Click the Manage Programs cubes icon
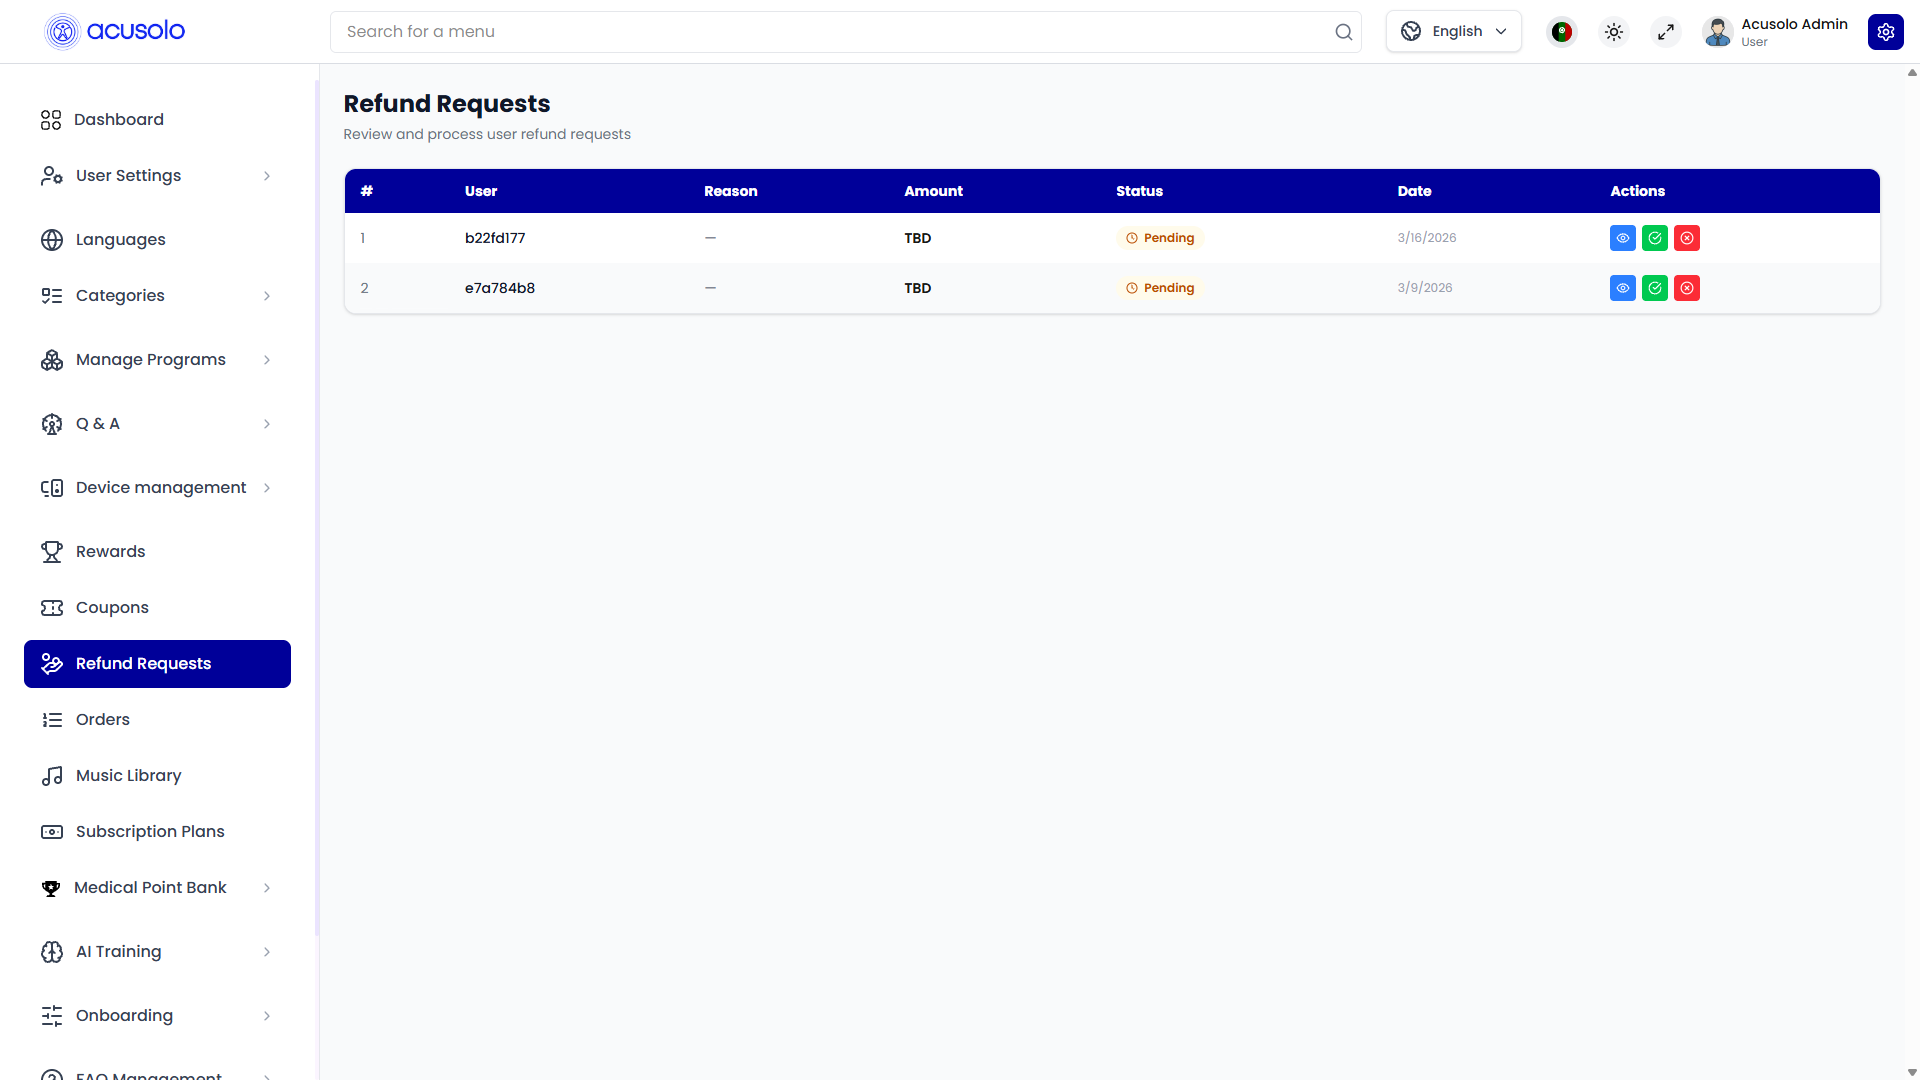The width and height of the screenshot is (1920, 1080). [52, 360]
